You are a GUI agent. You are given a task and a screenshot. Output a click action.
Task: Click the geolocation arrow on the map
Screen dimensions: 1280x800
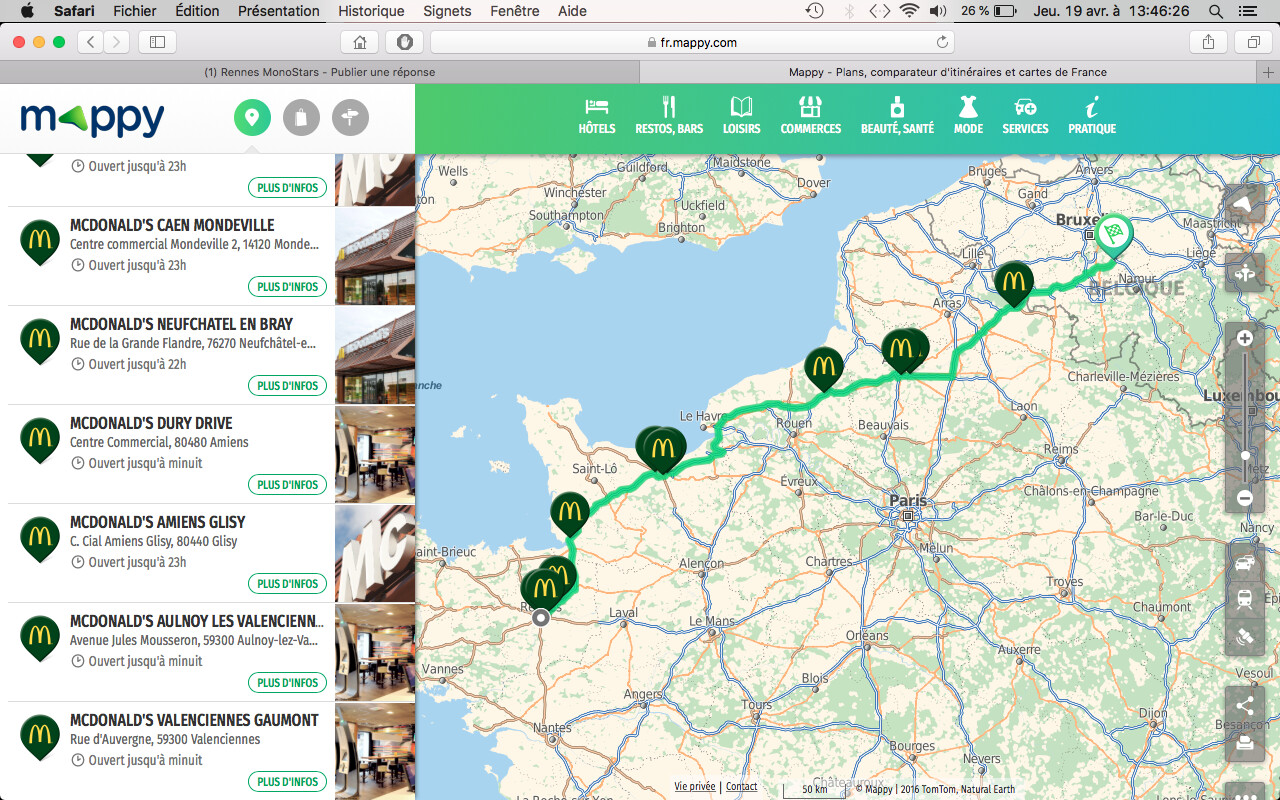(1244, 203)
